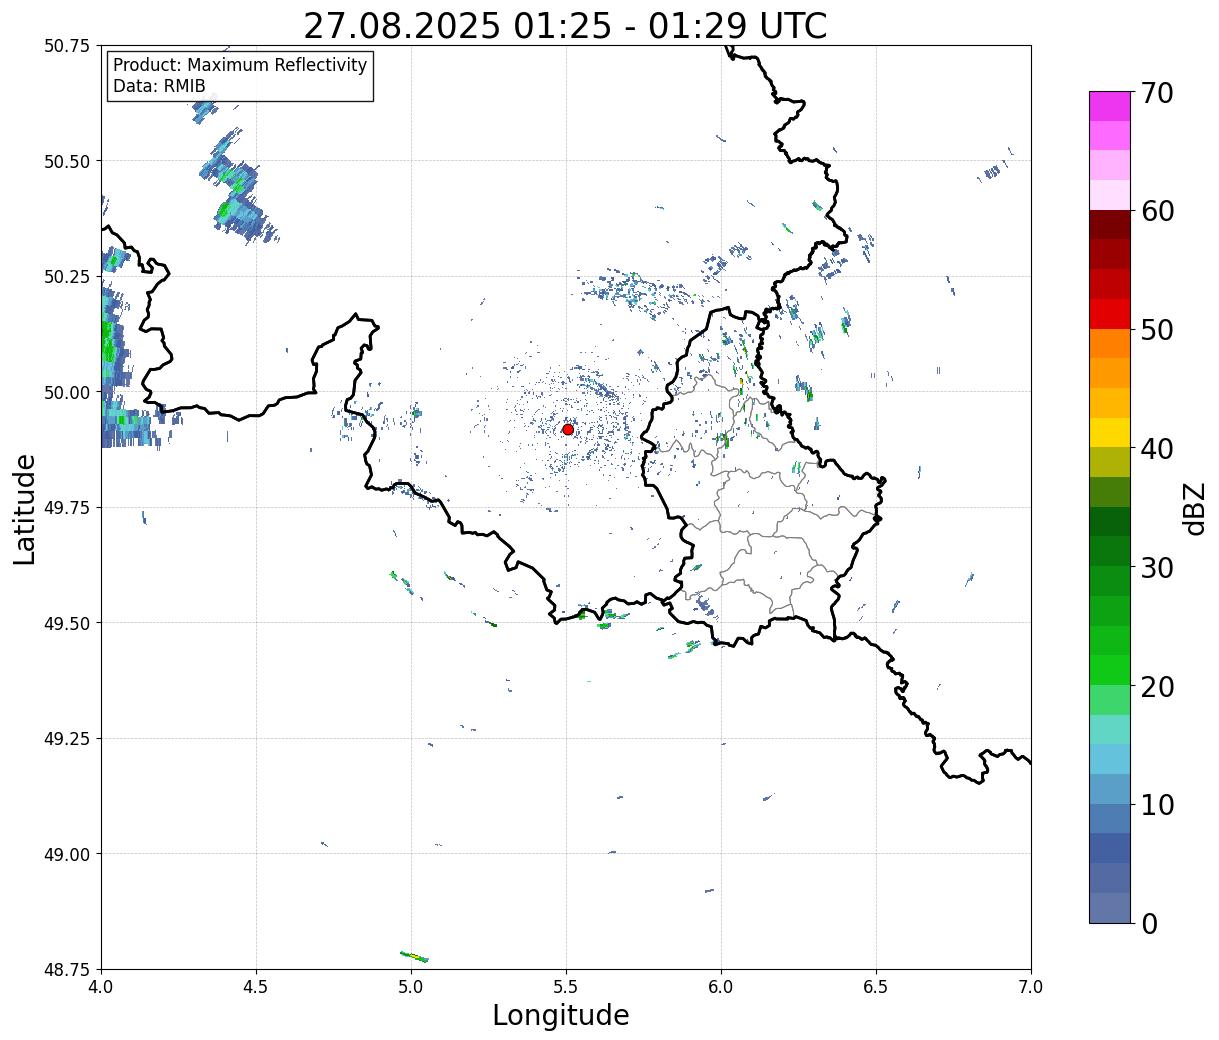Click the latitude tick label 50.50
Viewport: 1219px width, 1040px height.
tap(67, 161)
